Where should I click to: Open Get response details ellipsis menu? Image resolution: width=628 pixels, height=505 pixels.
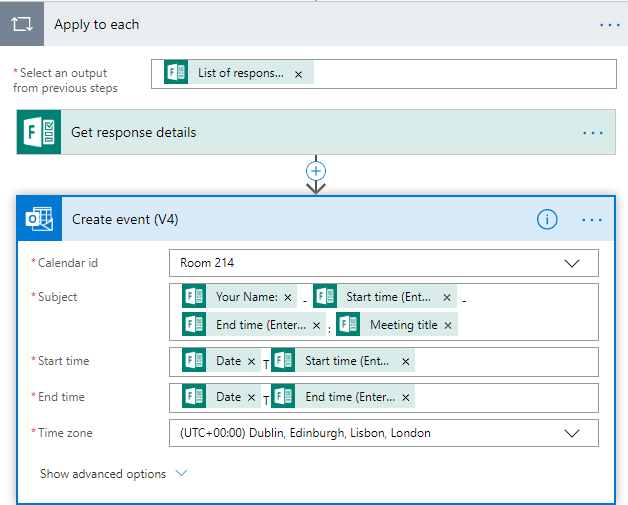593,133
